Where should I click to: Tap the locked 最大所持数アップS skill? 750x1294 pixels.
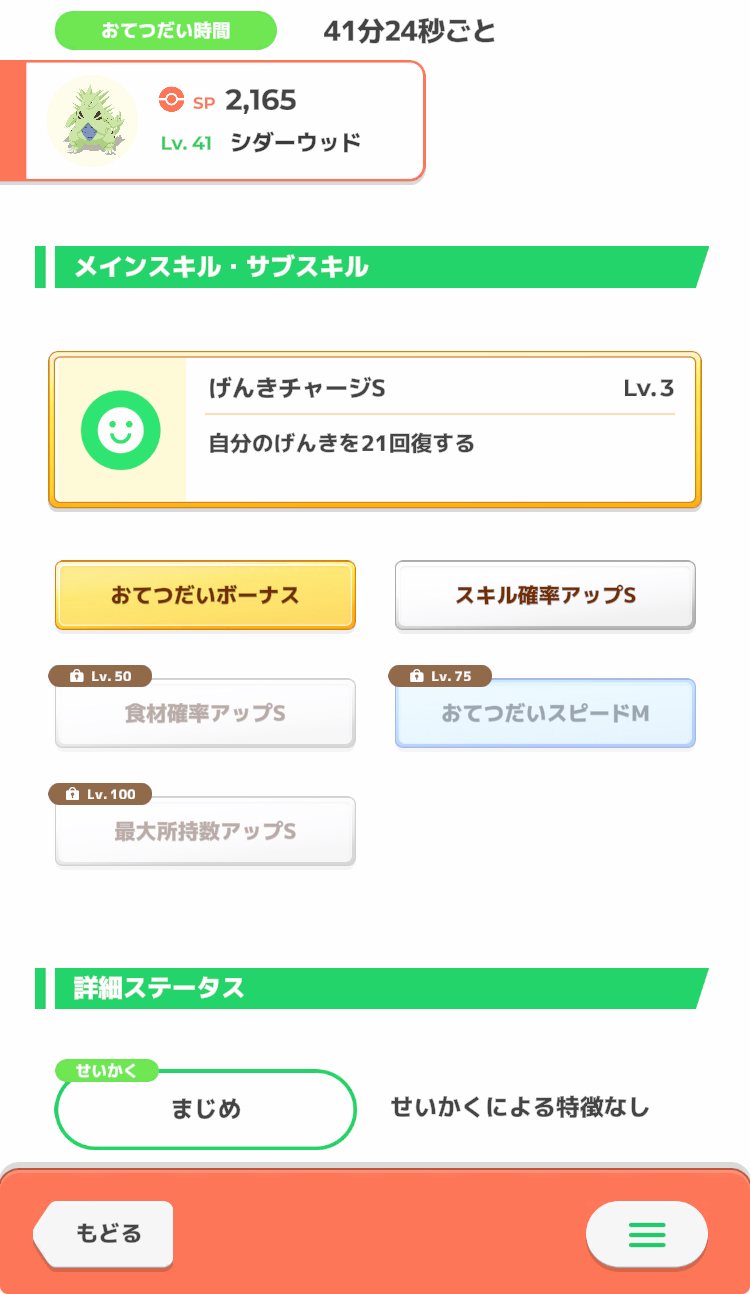tap(205, 832)
